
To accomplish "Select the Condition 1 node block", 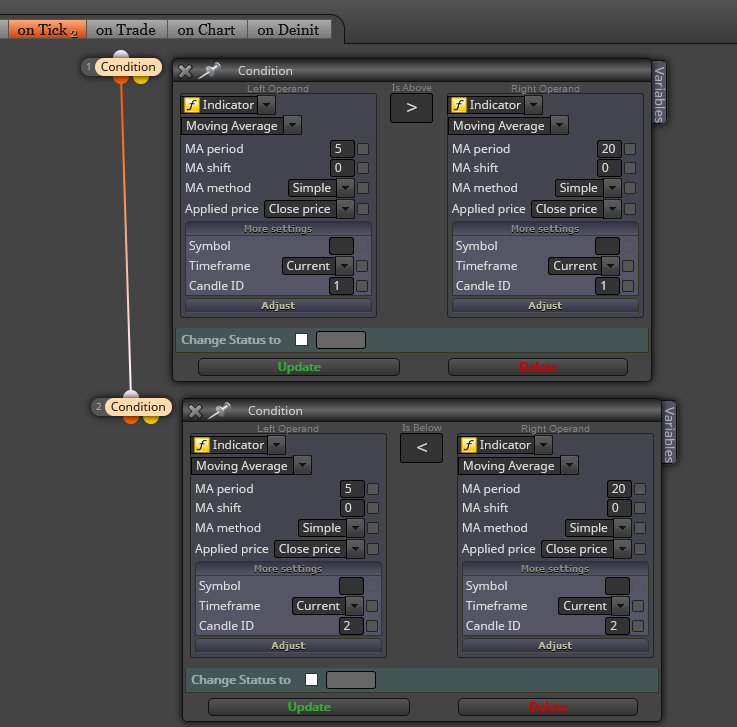I will 128,67.
